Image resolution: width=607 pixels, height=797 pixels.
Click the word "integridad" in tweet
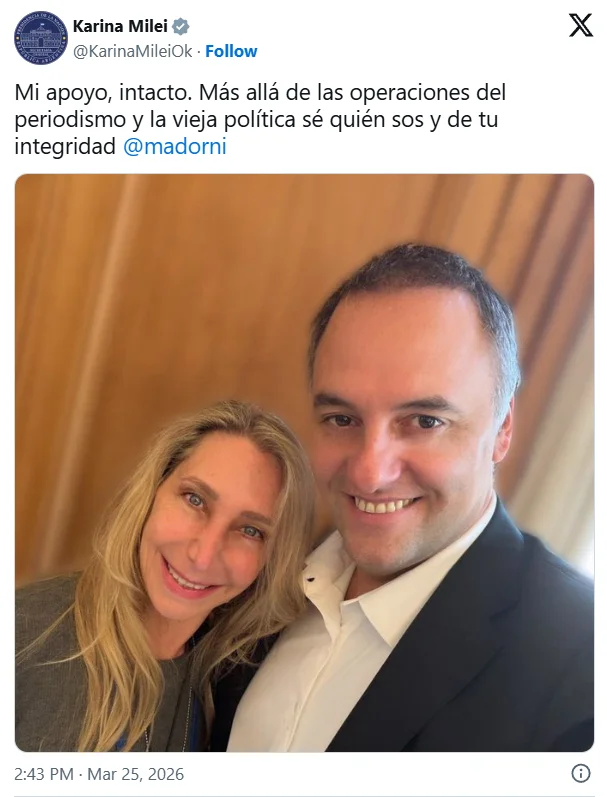[x=66, y=147]
